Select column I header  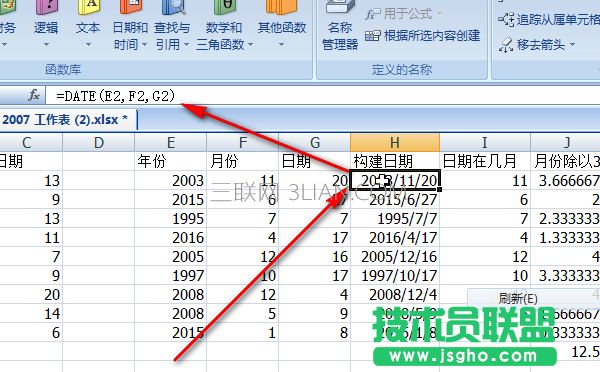pos(485,143)
